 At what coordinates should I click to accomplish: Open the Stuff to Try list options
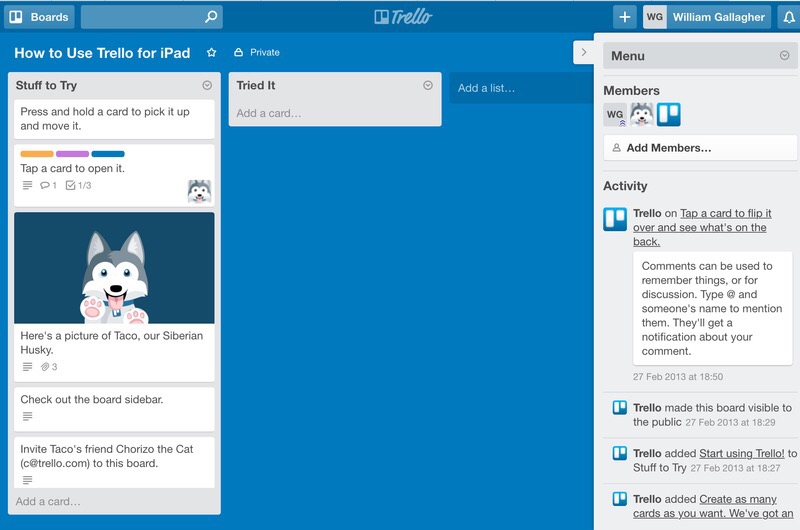[207, 85]
